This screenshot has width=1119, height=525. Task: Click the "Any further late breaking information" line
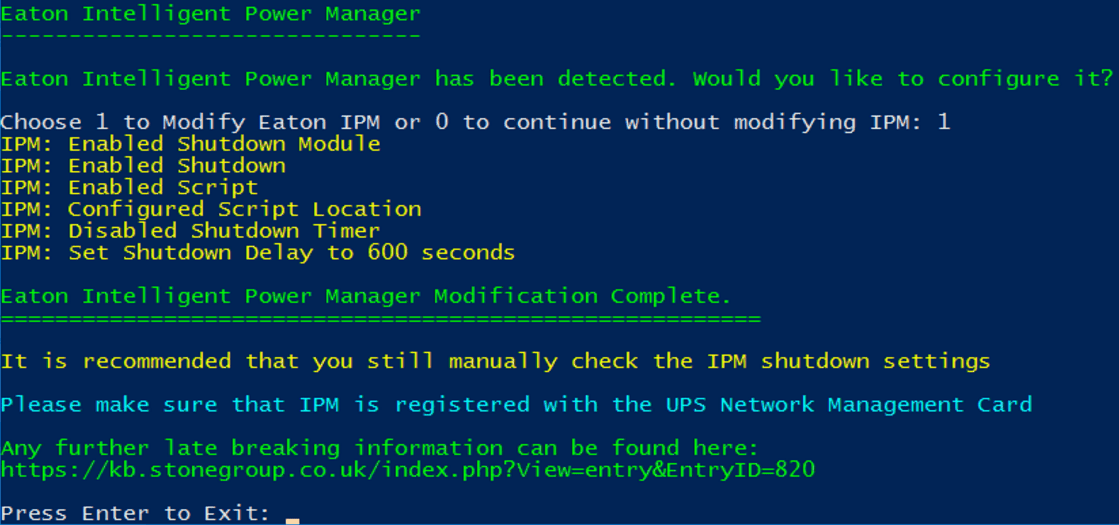click(x=379, y=448)
